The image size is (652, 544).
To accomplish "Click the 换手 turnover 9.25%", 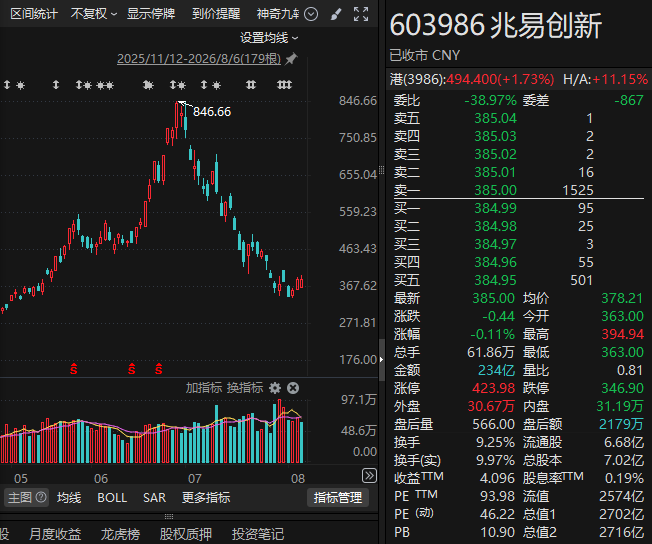I will tap(496, 442).
